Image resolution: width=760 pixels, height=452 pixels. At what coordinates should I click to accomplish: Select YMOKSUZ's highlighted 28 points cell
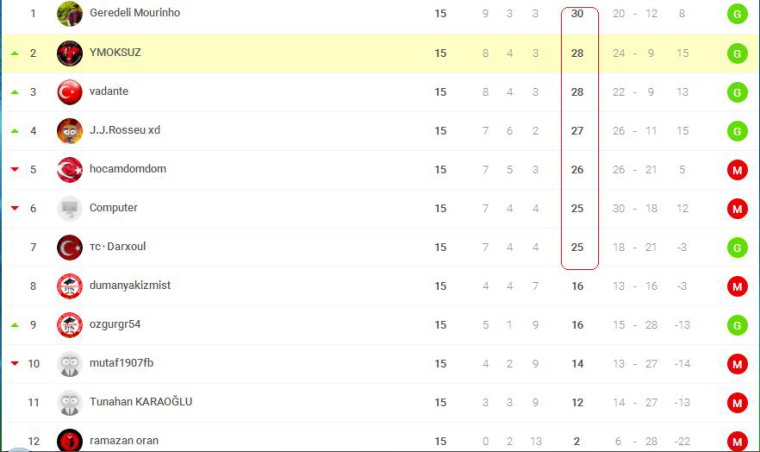(577, 53)
